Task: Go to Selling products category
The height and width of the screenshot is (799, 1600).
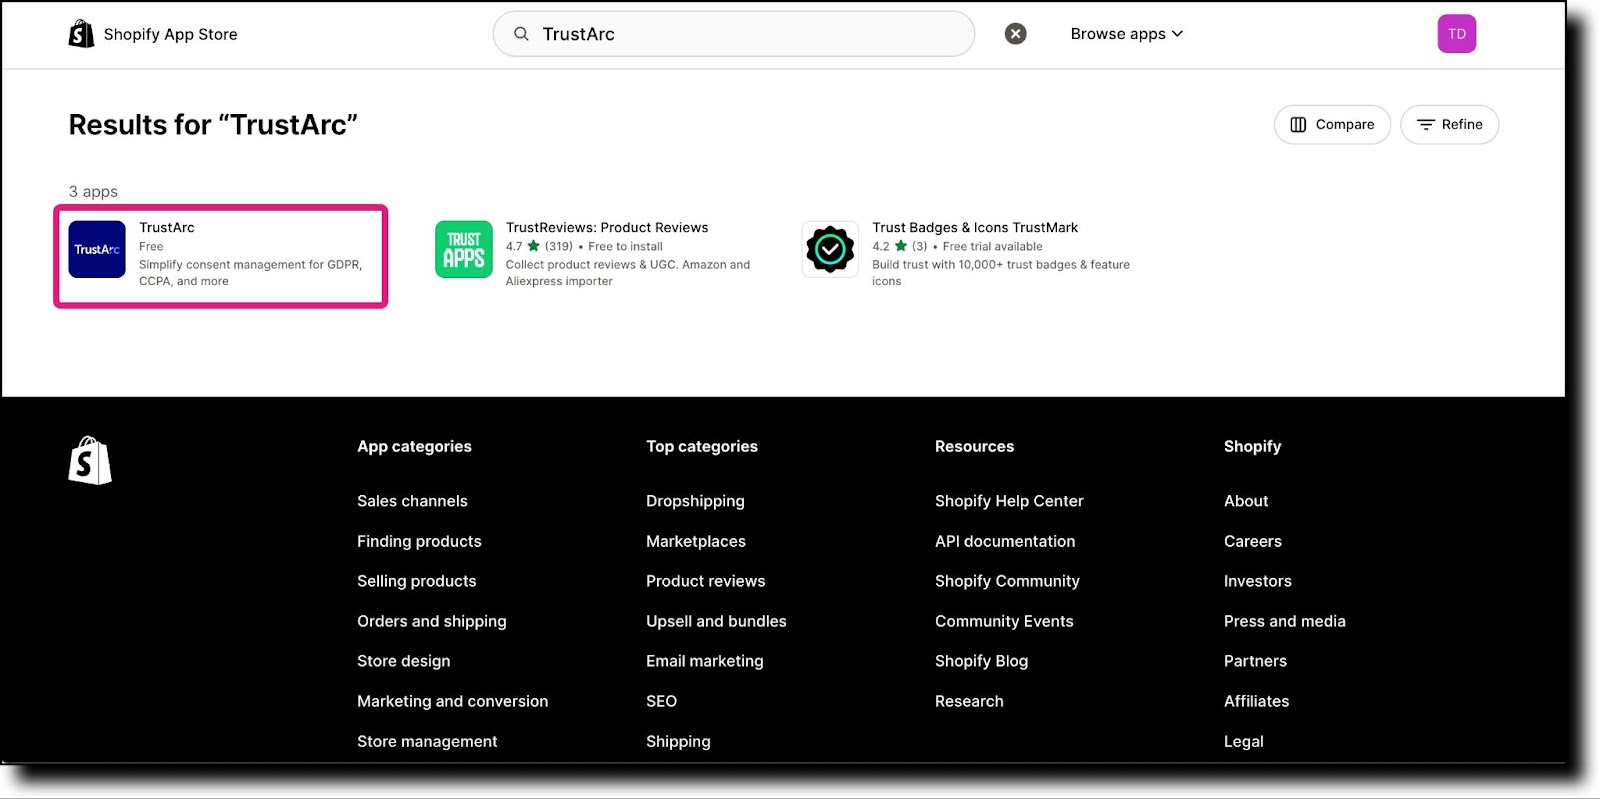Action: [x=416, y=581]
